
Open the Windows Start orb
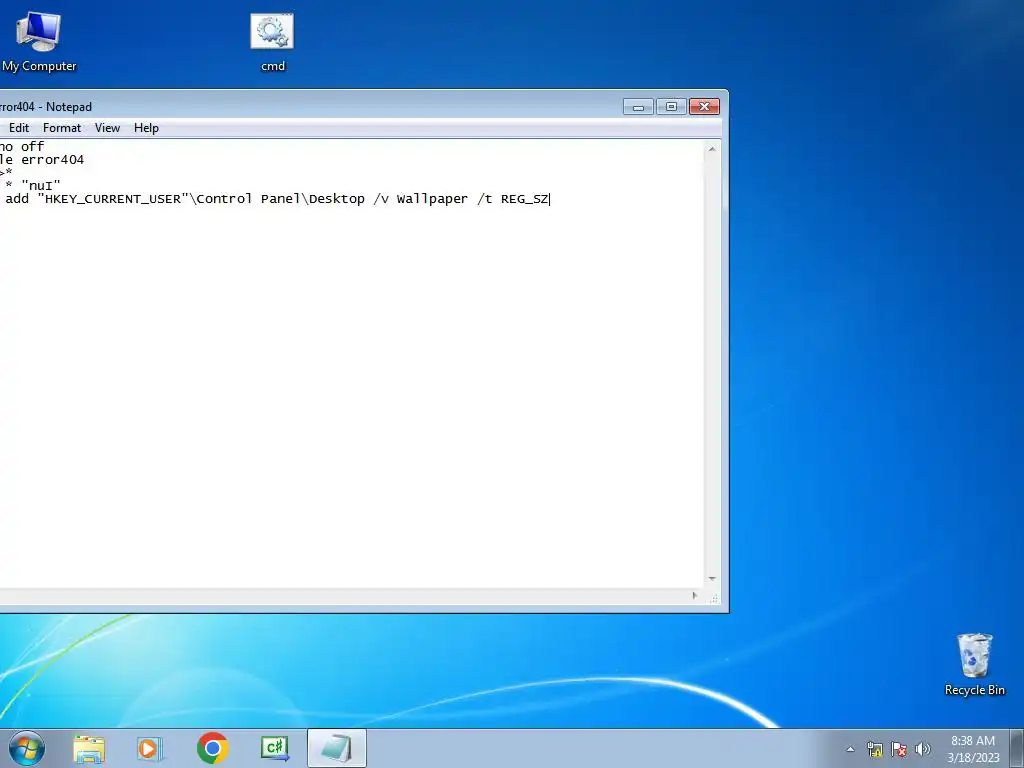tap(27, 748)
